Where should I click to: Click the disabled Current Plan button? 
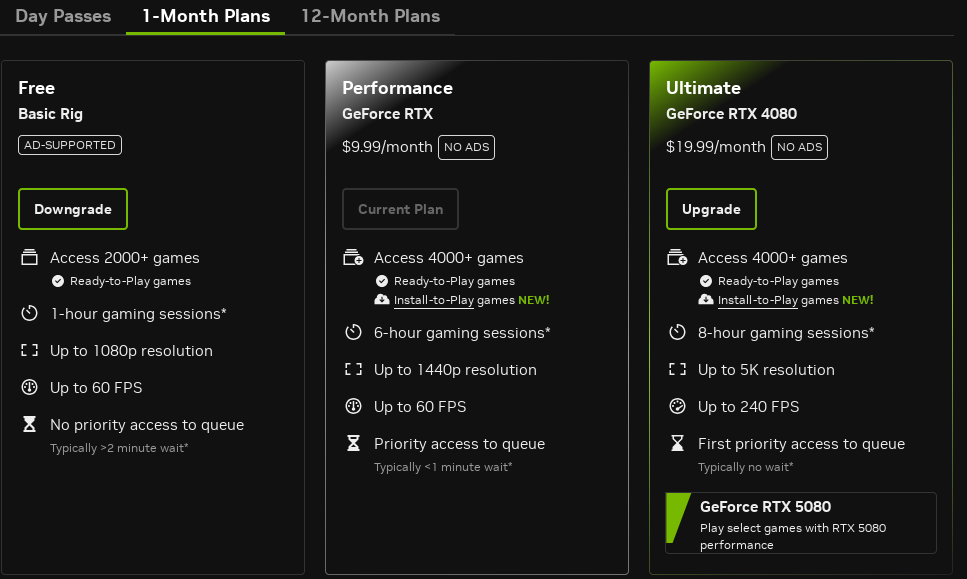(400, 209)
